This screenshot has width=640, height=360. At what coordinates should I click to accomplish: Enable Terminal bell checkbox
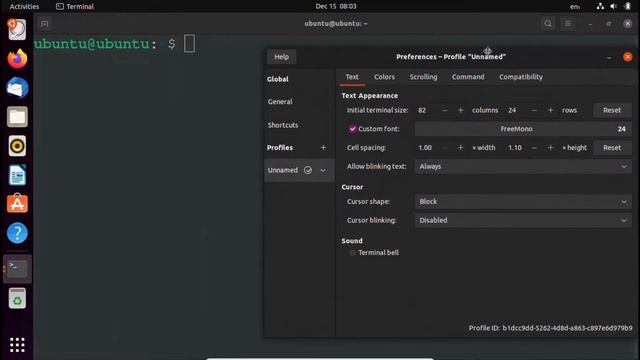[x=353, y=253]
